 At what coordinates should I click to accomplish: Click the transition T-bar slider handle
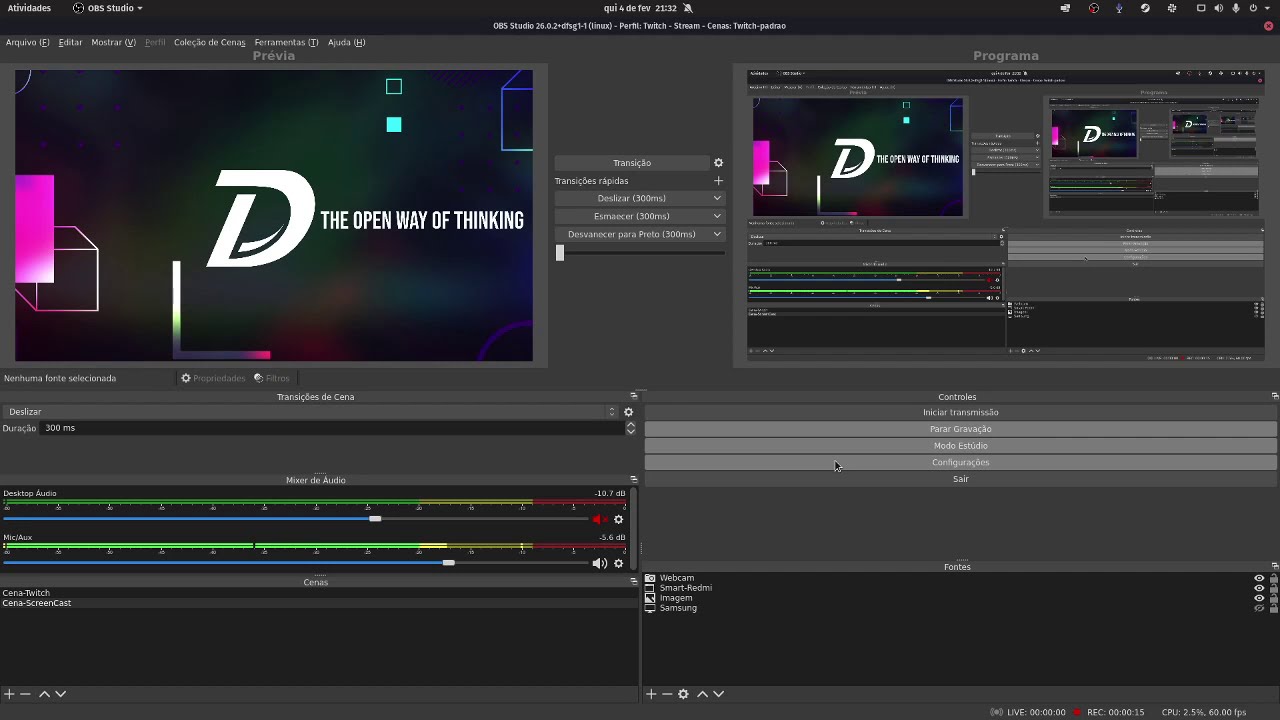coord(560,253)
